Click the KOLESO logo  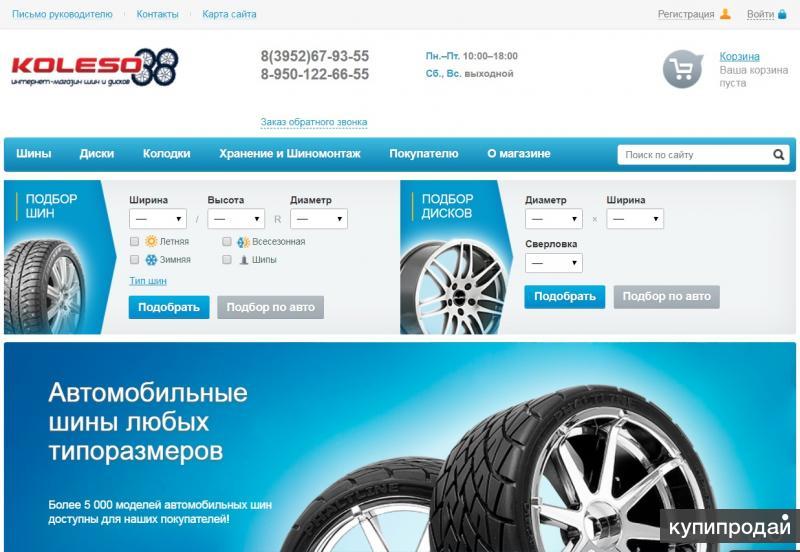point(94,67)
